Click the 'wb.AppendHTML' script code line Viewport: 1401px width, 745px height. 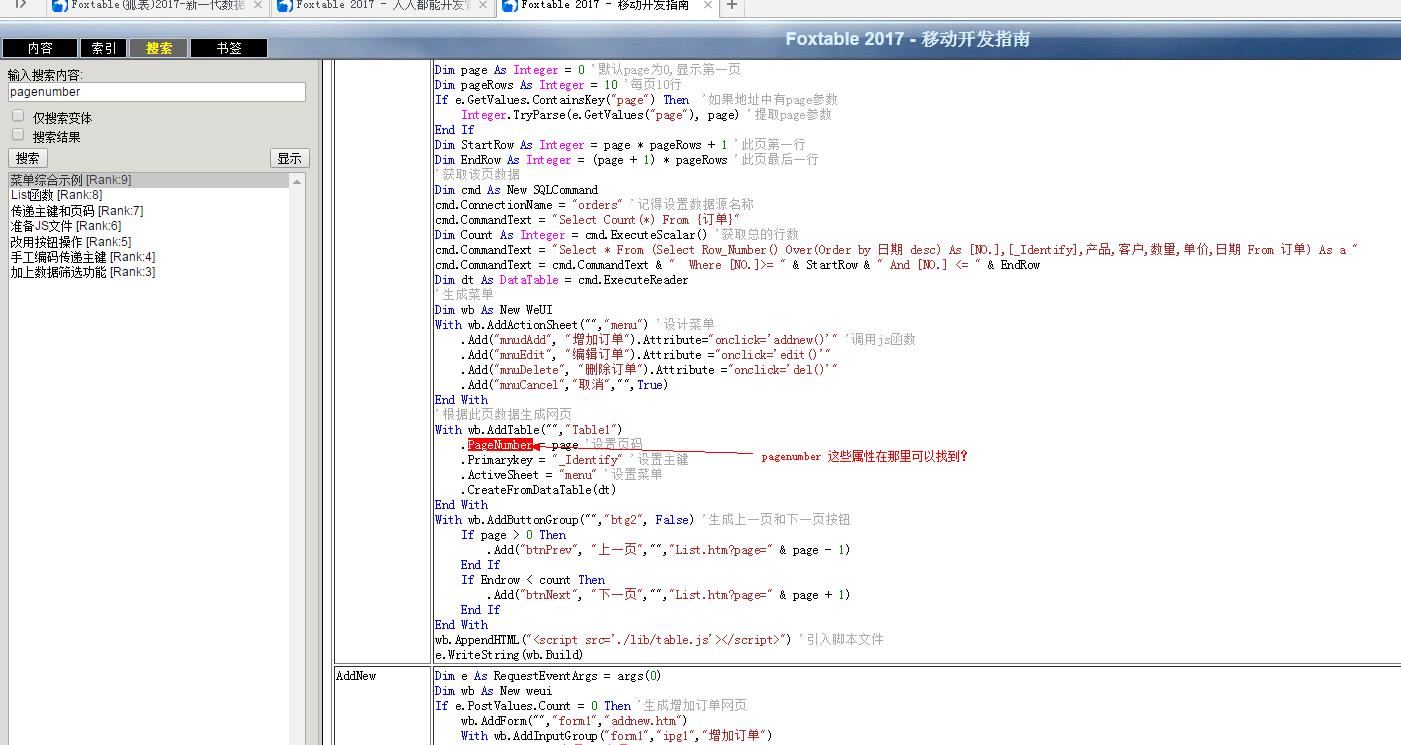(x=659, y=640)
